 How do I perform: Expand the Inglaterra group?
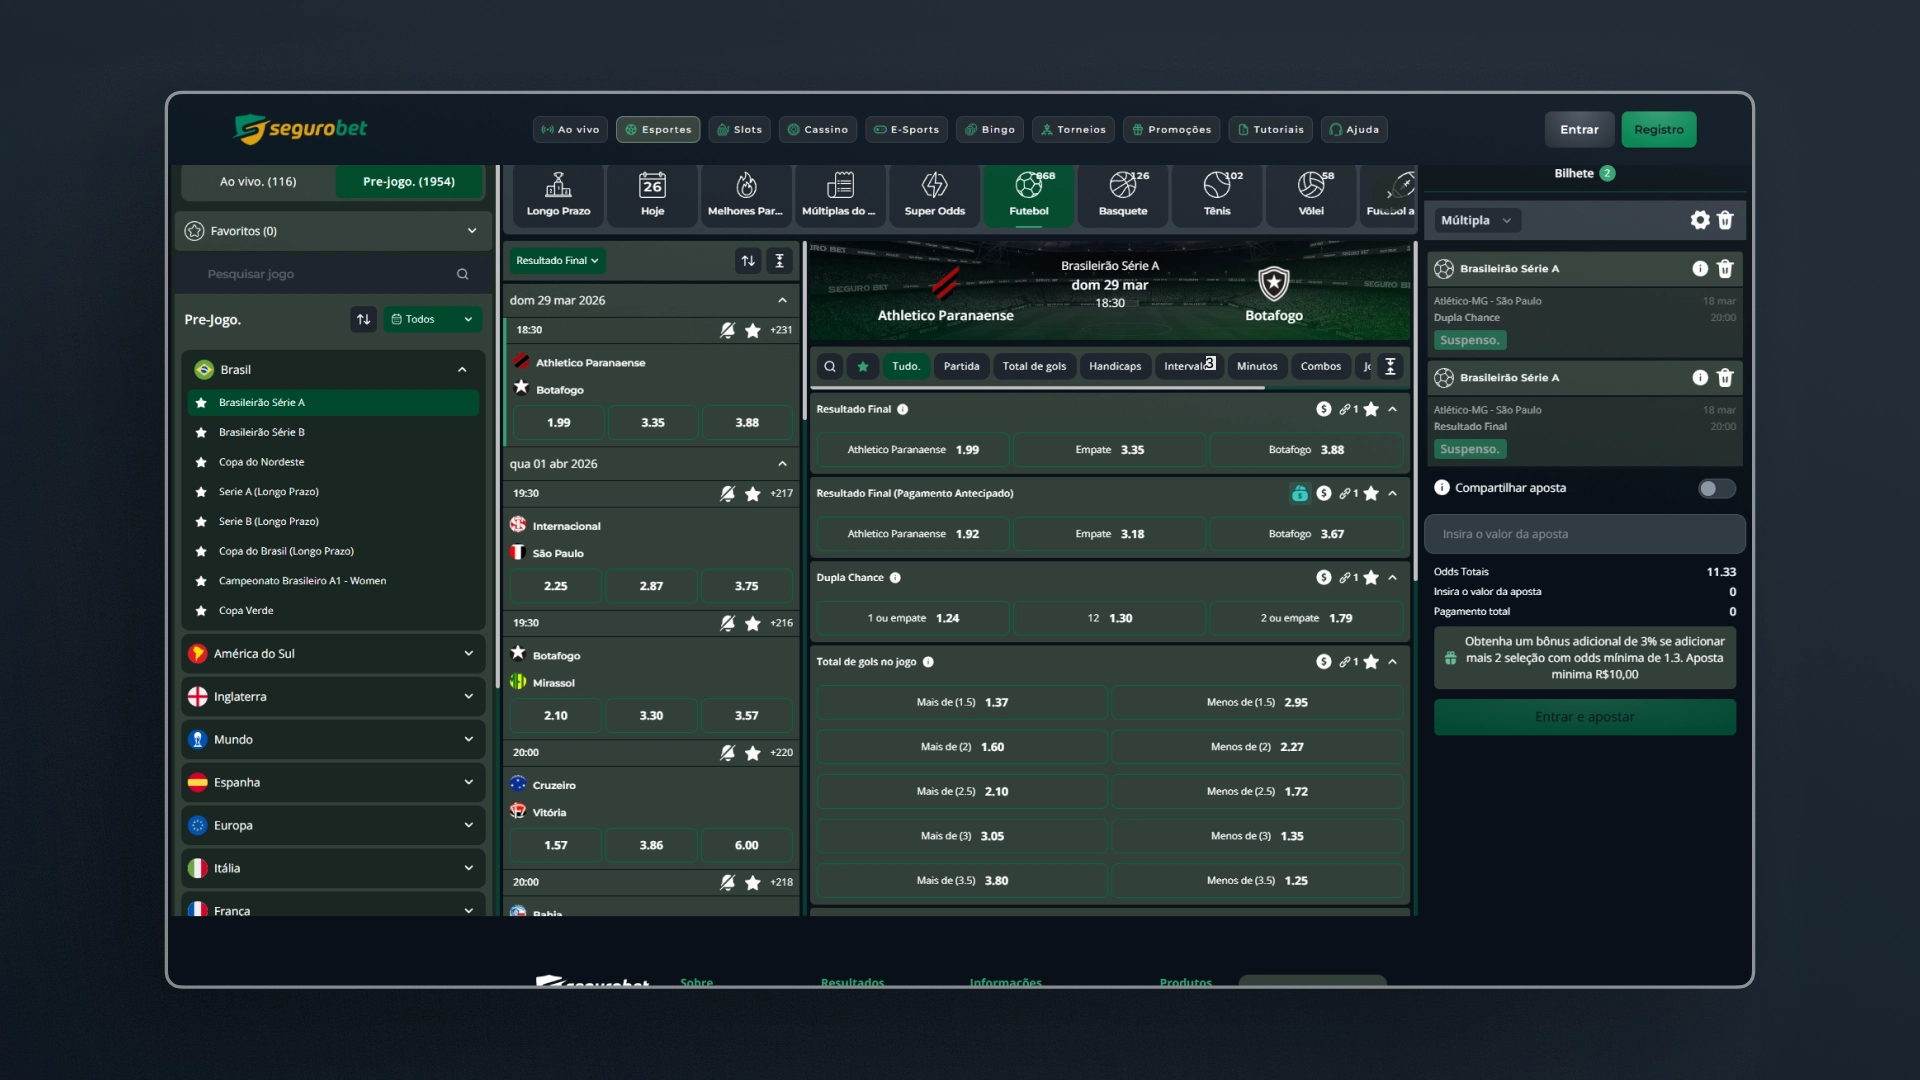pos(333,697)
